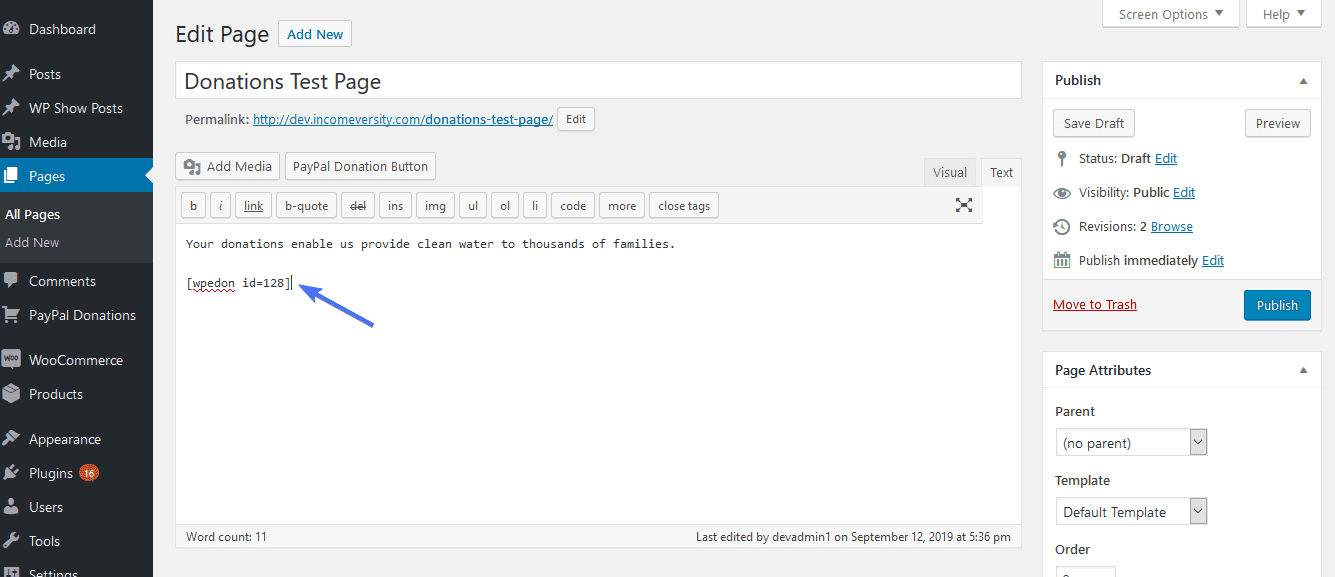Open Dashboard from the sidebar icon

point(12,29)
